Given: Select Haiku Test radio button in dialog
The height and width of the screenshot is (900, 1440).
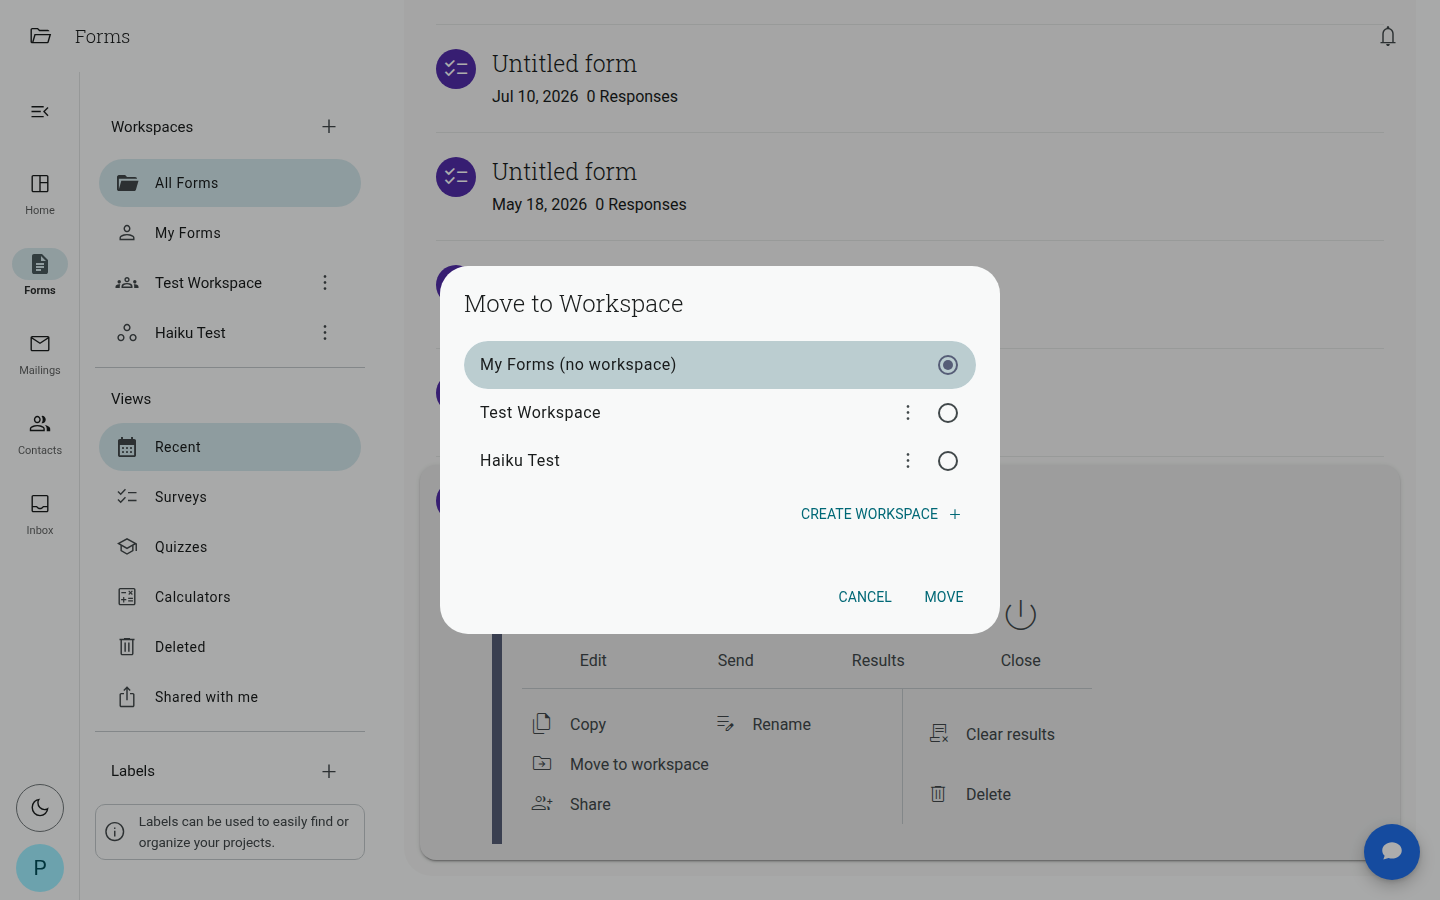Looking at the screenshot, I should [948, 461].
